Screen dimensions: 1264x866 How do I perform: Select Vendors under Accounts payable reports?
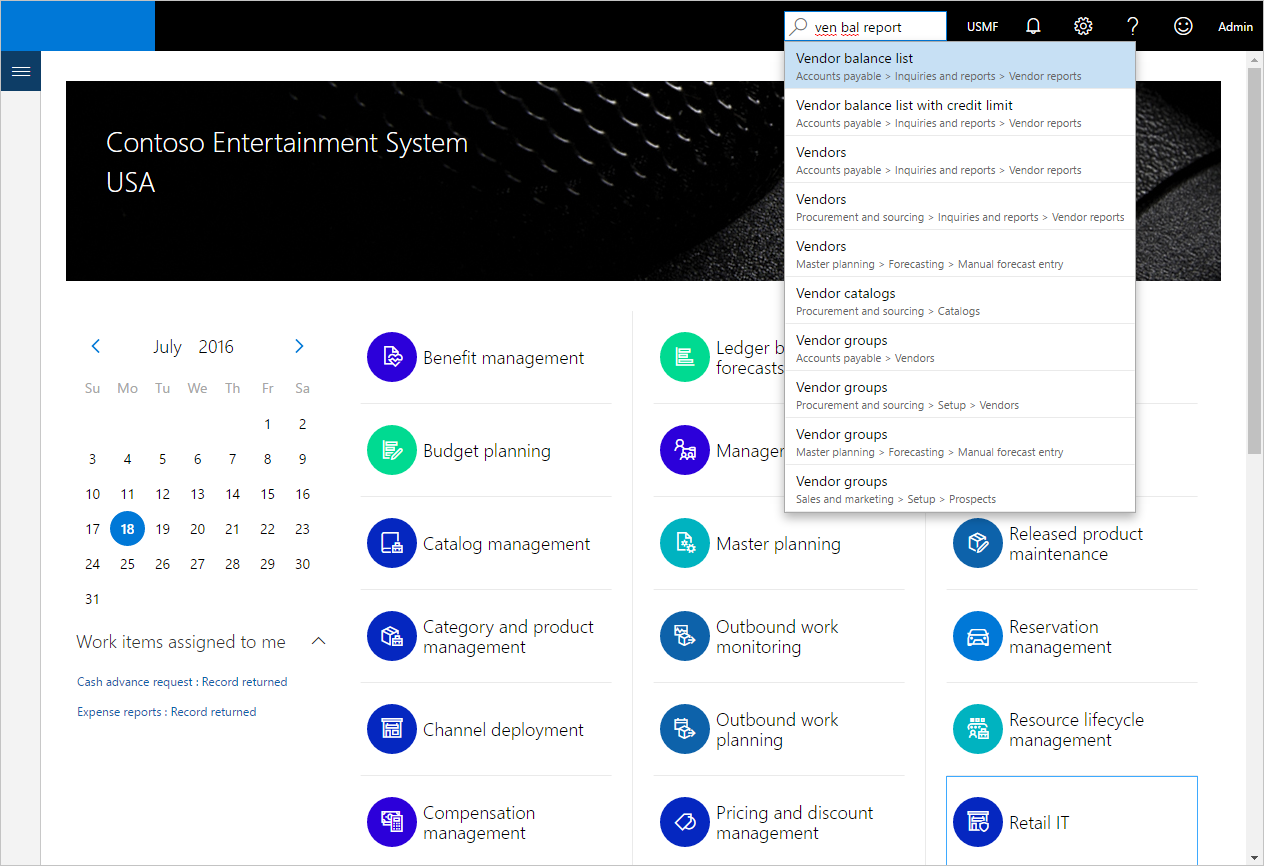960,160
